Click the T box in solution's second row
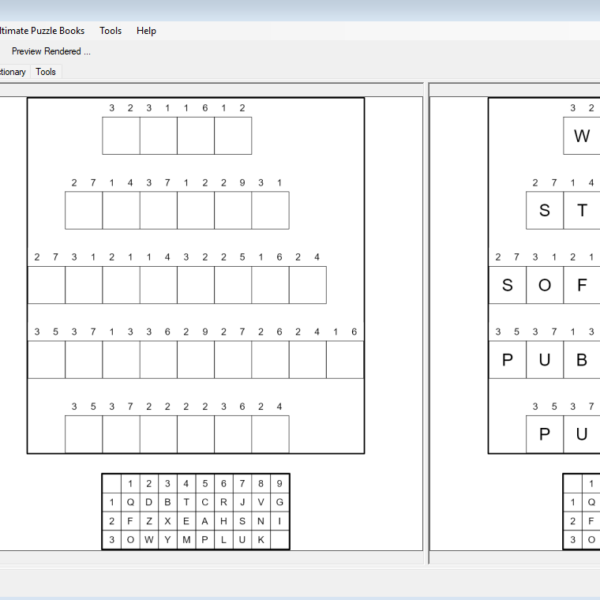The image size is (600, 600). point(582,210)
